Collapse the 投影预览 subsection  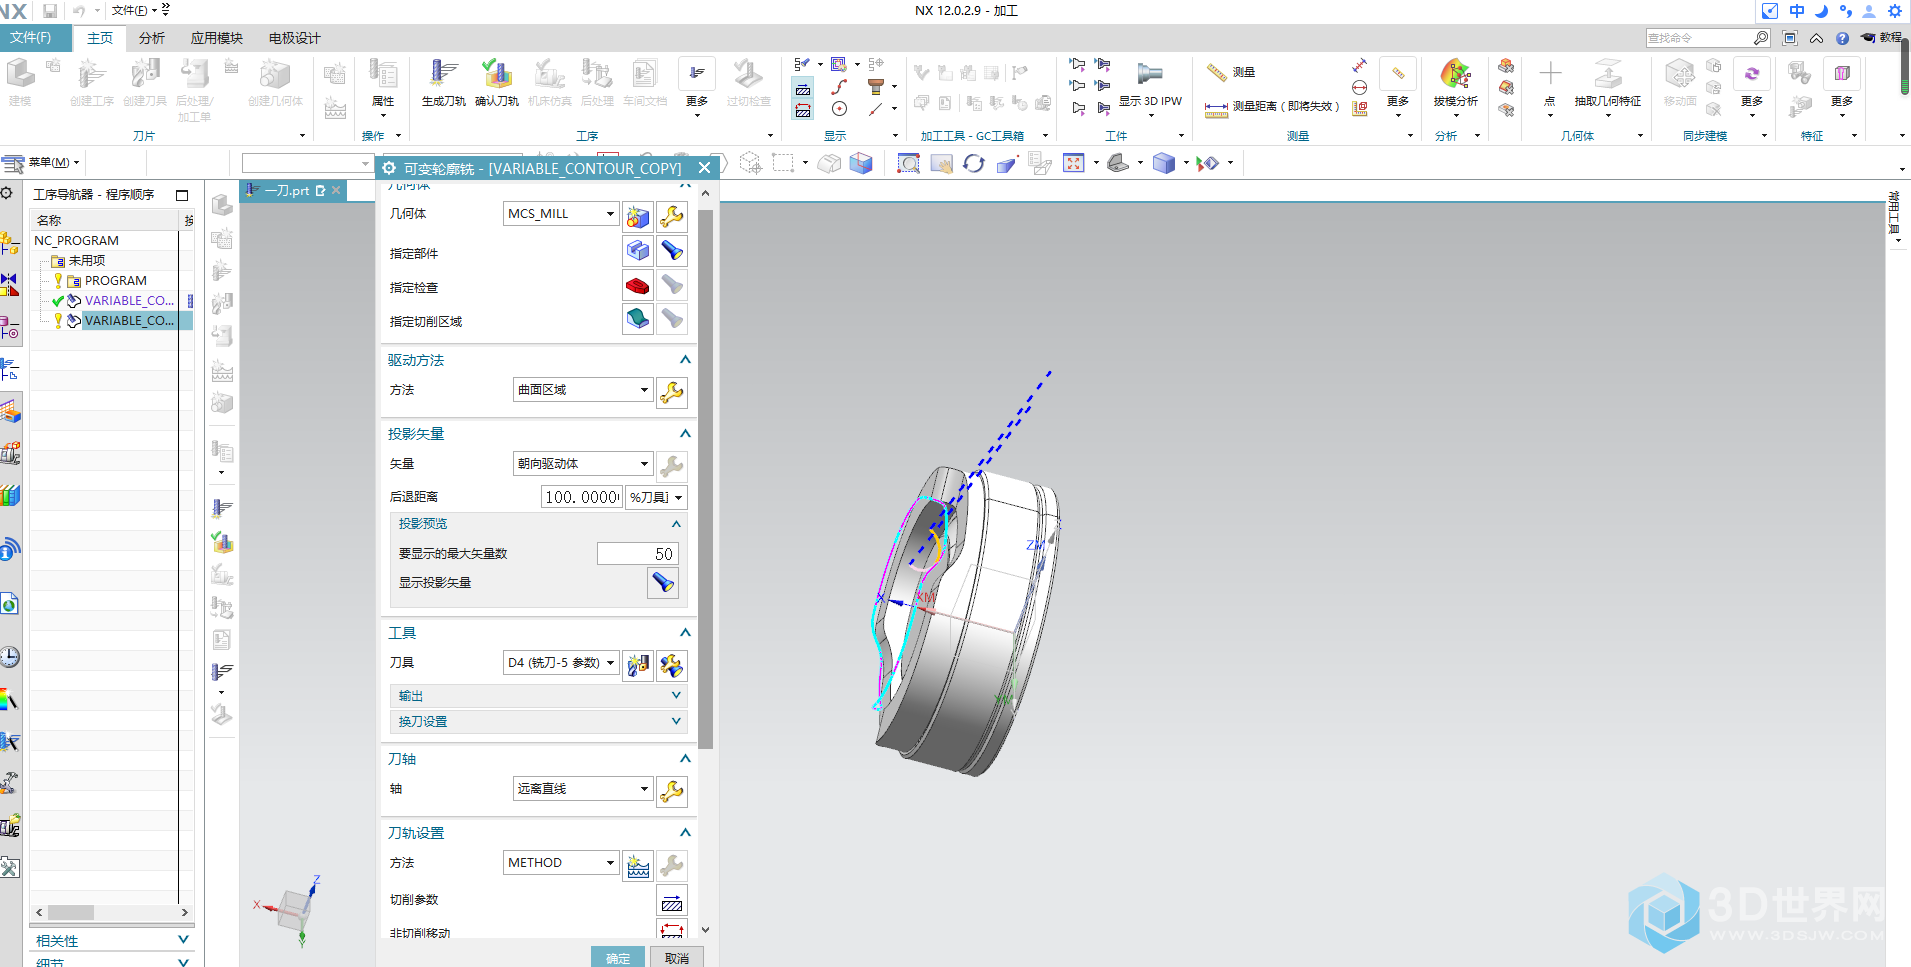pyautogui.click(x=676, y=524)
